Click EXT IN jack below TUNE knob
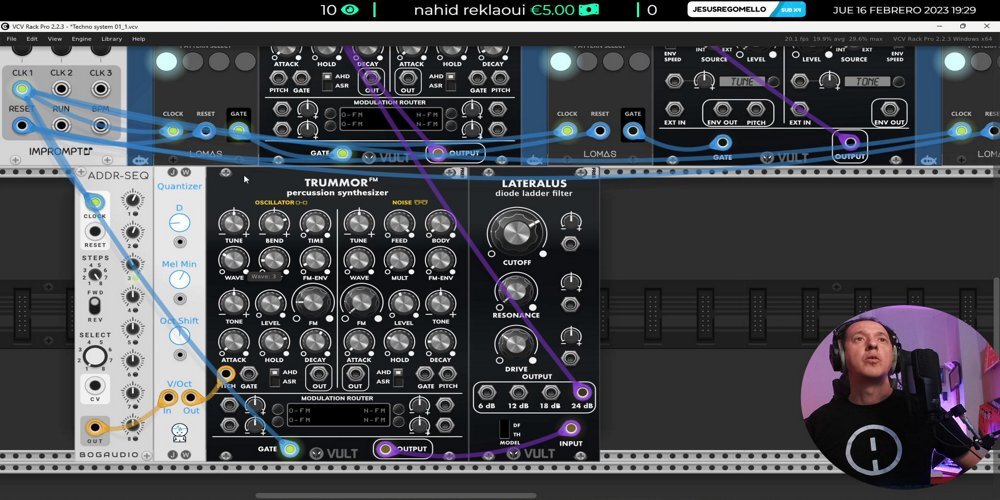 click(x=673, y=109)
